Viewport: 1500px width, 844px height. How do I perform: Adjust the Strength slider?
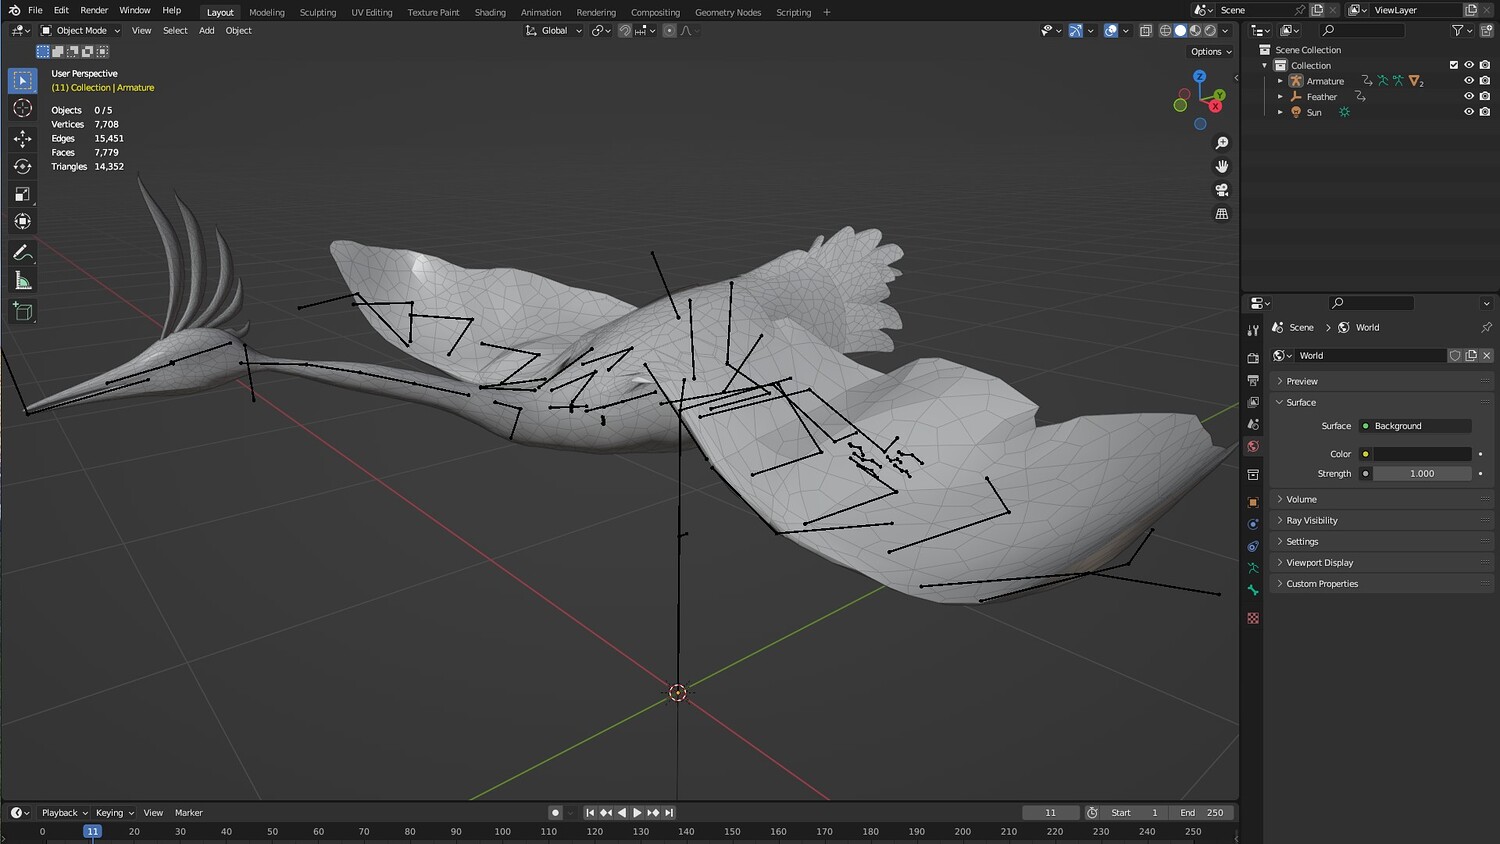click(1422, 474)
